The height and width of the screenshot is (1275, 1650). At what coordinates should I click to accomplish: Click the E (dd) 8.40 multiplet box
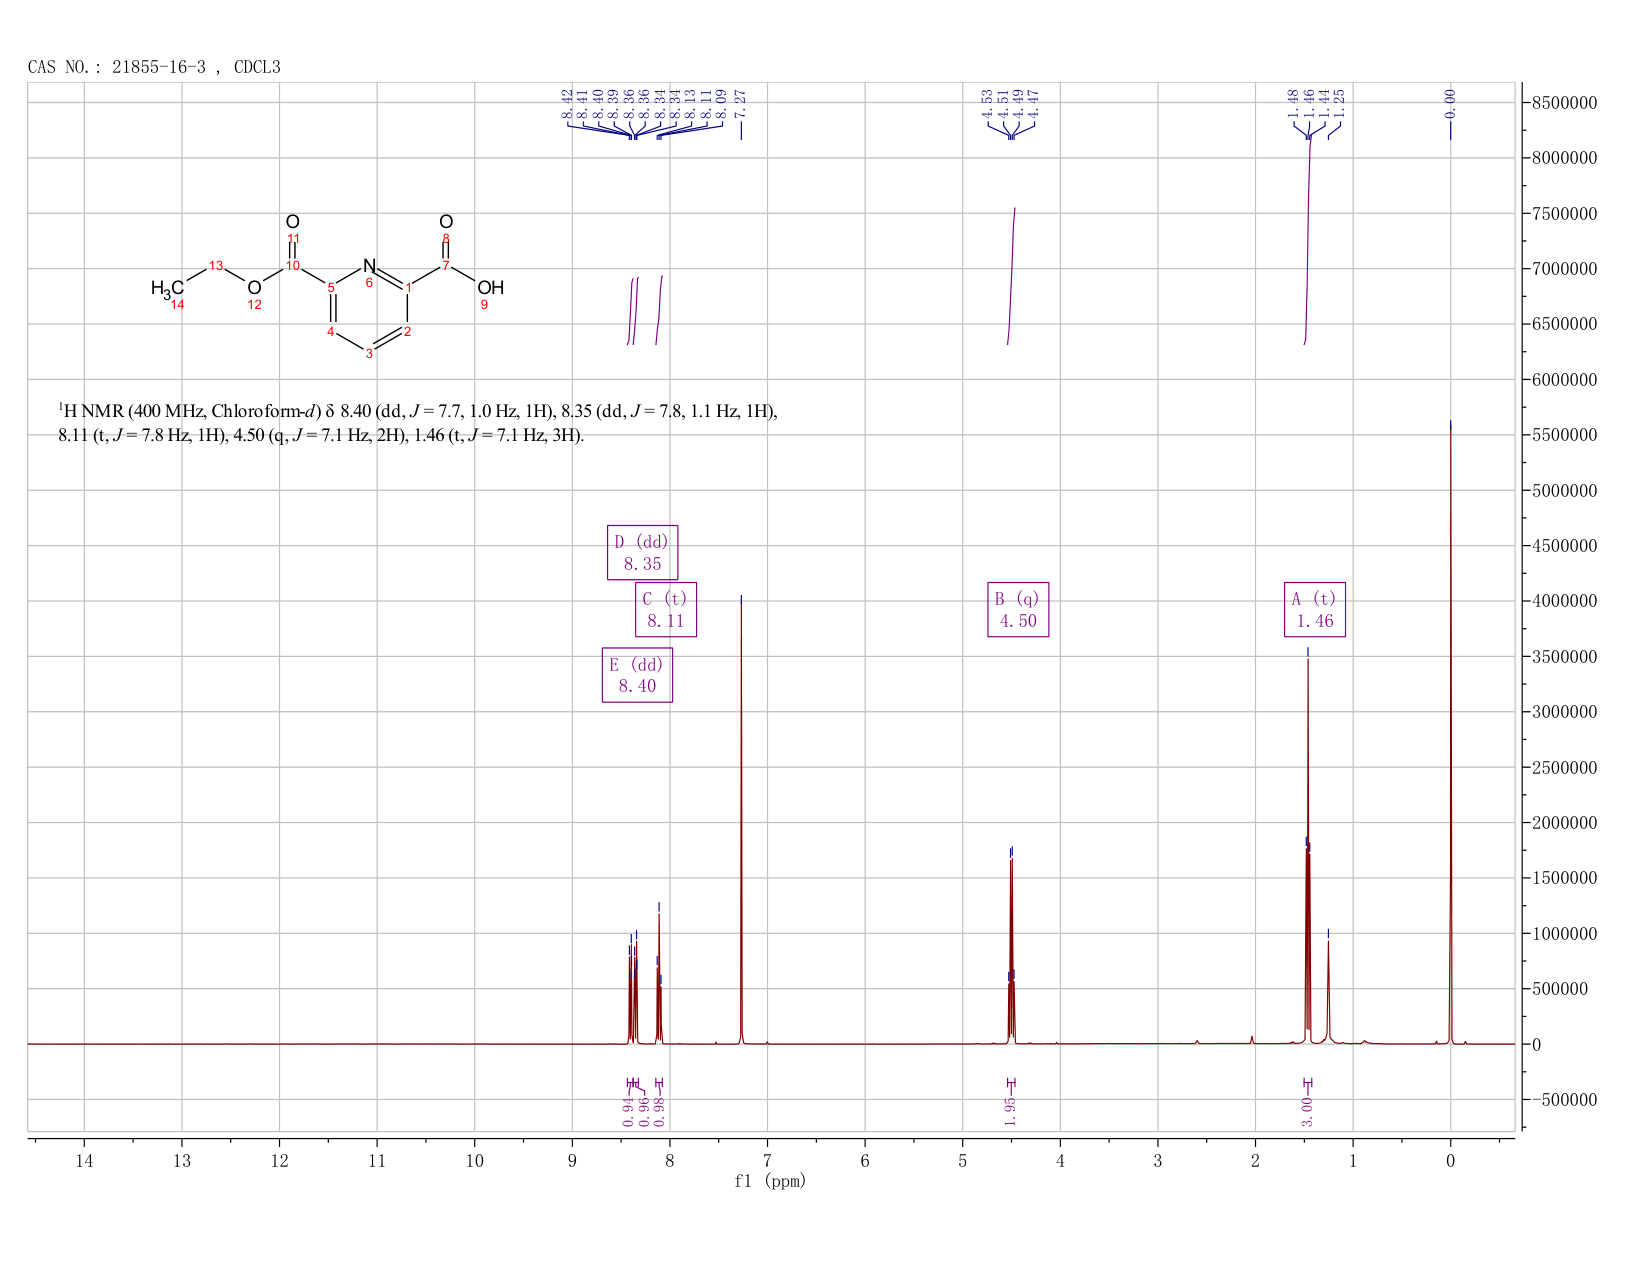[x=637, y=675]
